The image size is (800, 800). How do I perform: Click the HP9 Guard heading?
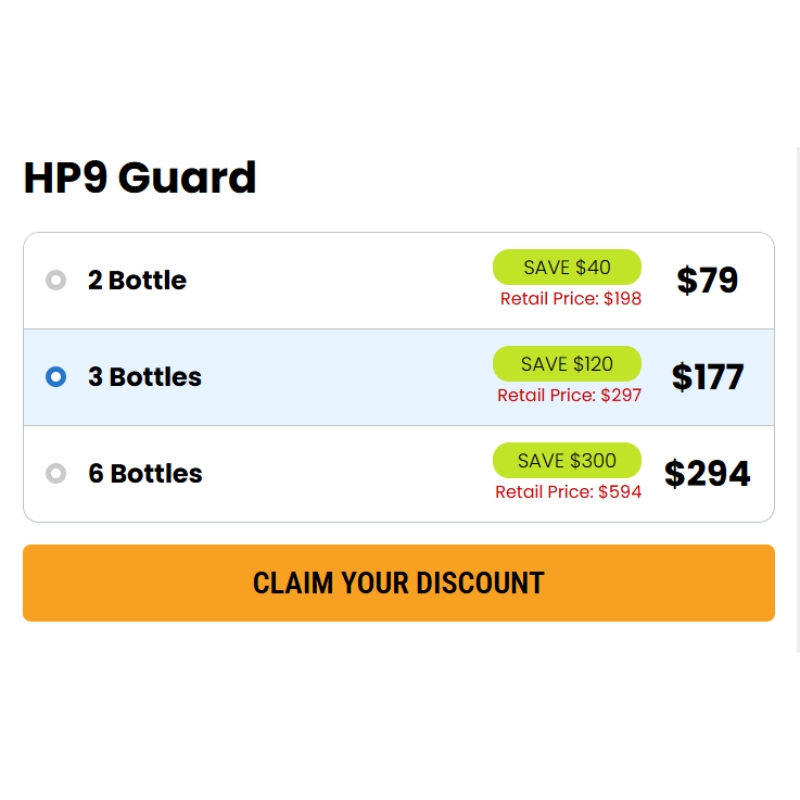(x=140, y=178)
